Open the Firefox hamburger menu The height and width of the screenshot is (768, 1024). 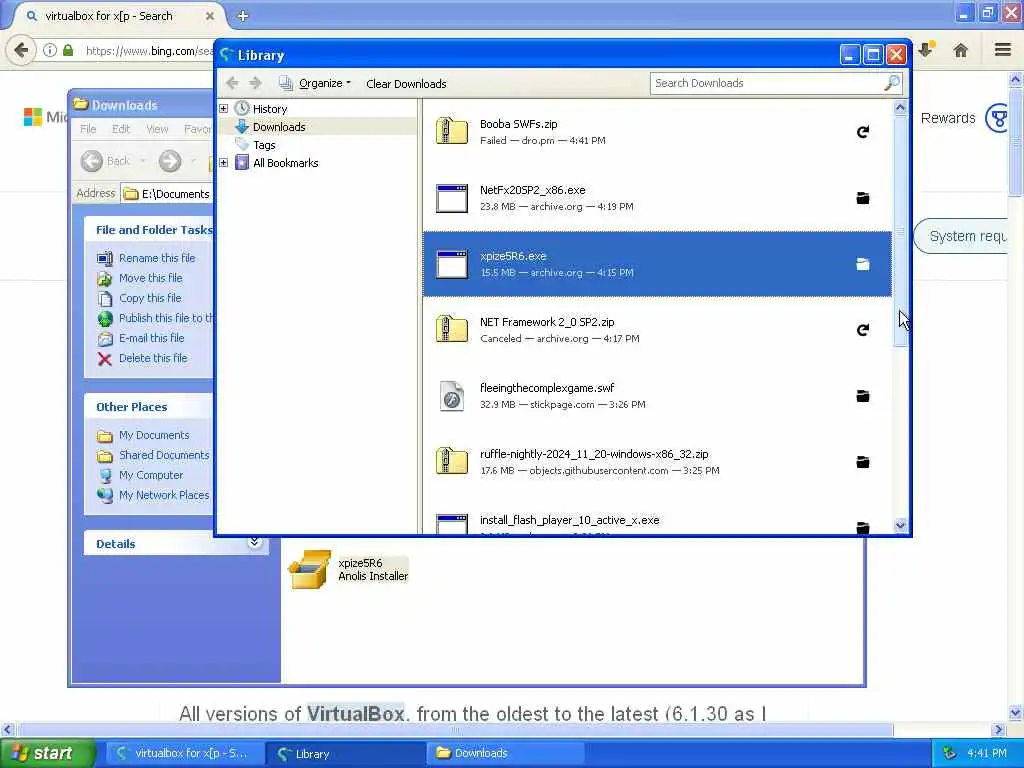point(1003,50)
